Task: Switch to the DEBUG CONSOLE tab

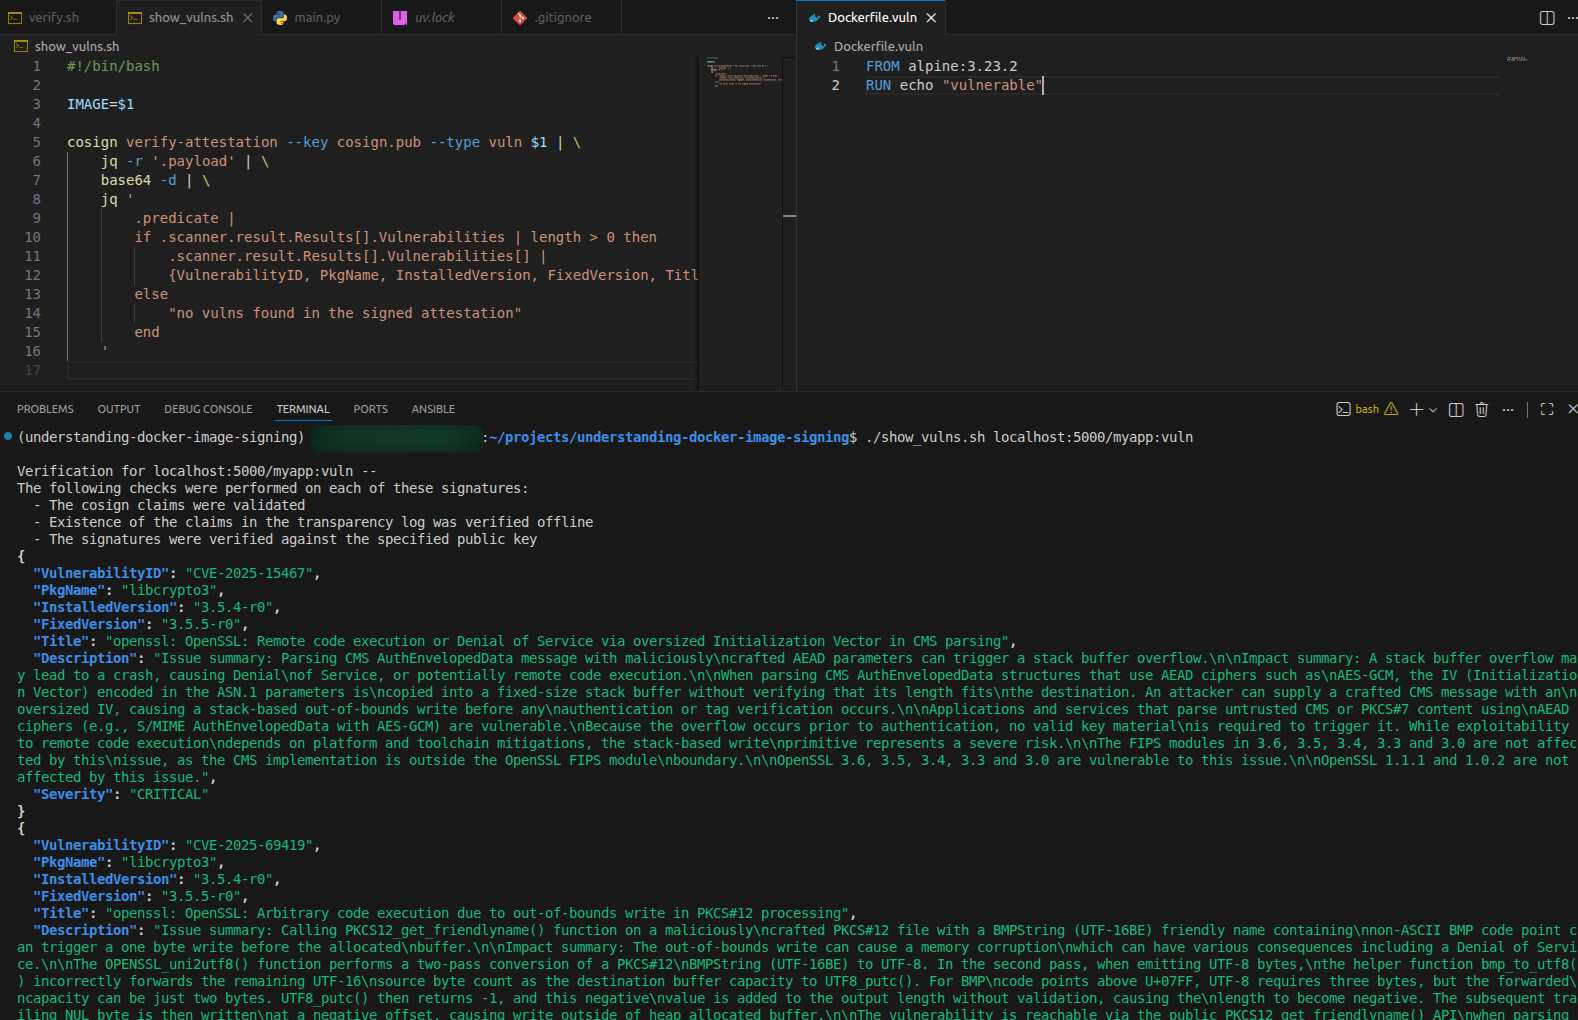Action: click(208, 409)
